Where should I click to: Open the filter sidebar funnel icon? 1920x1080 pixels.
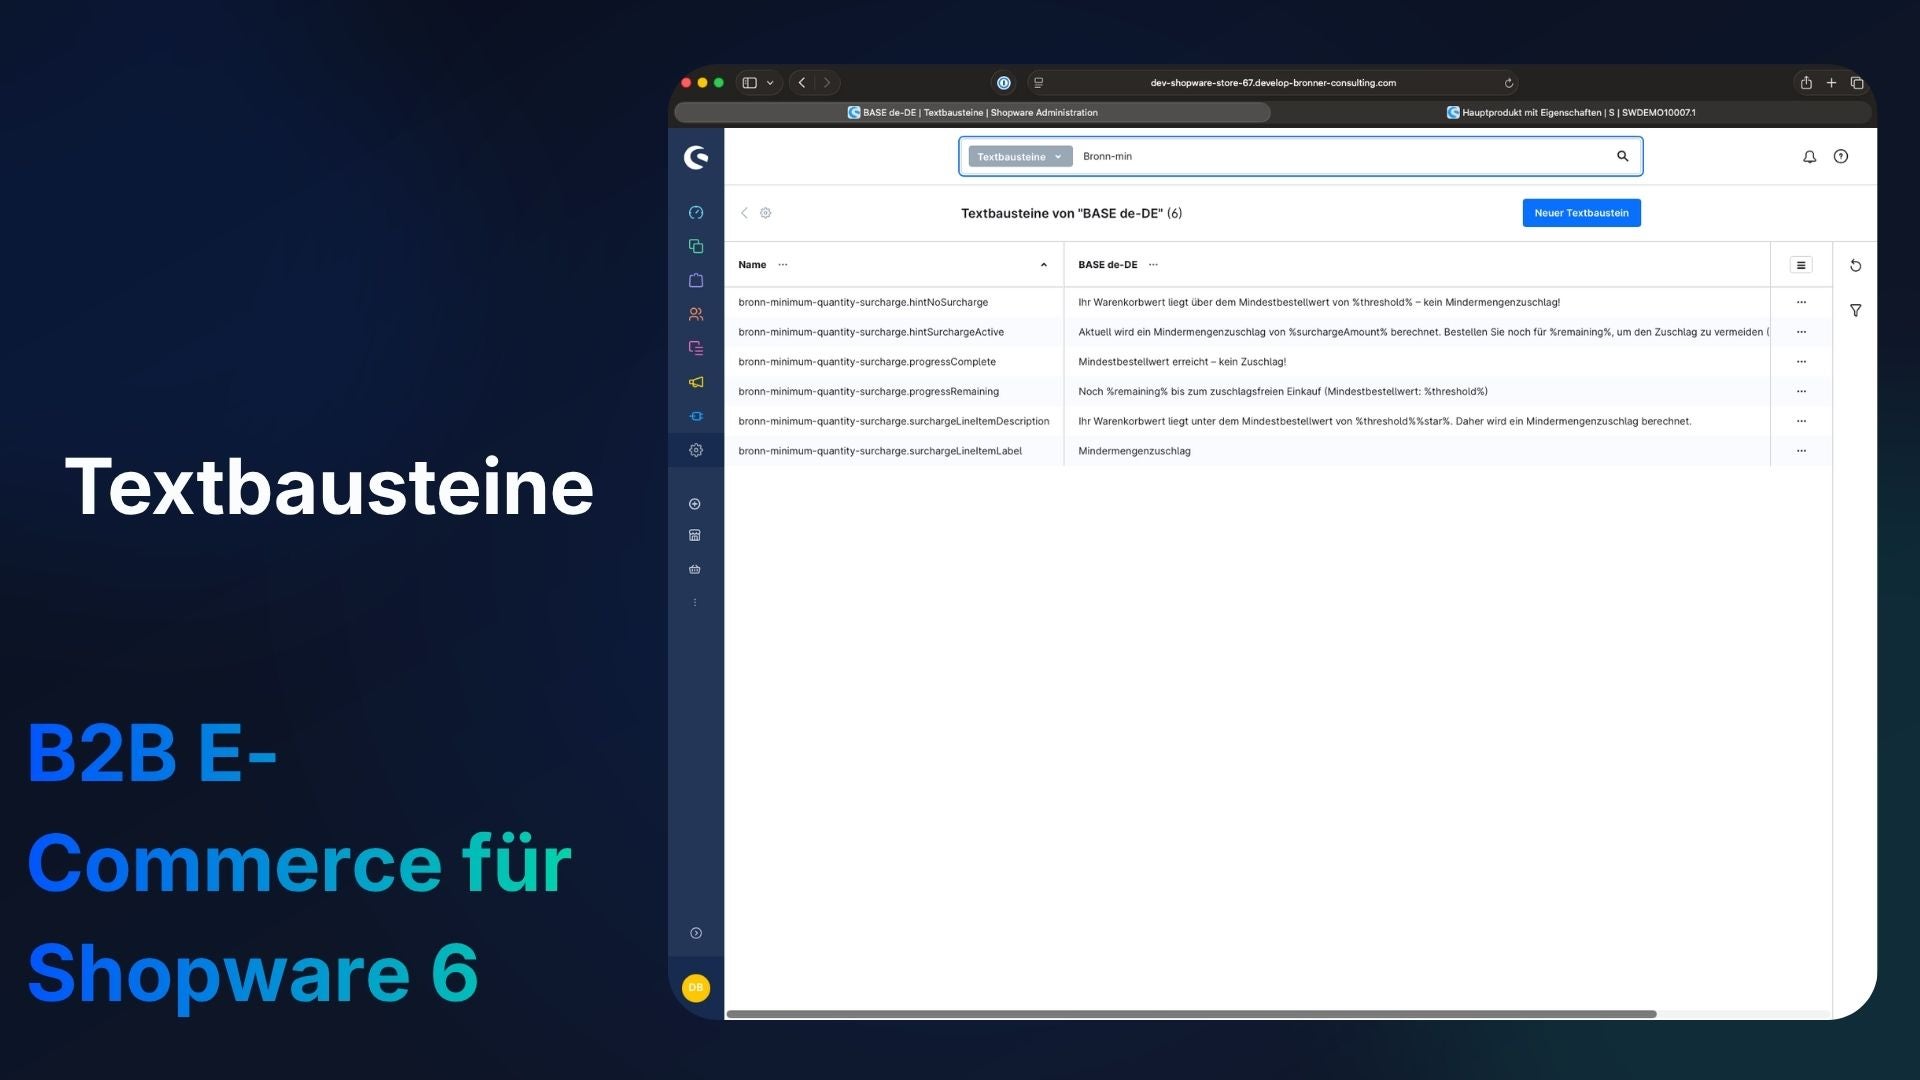pos(1855,311)
